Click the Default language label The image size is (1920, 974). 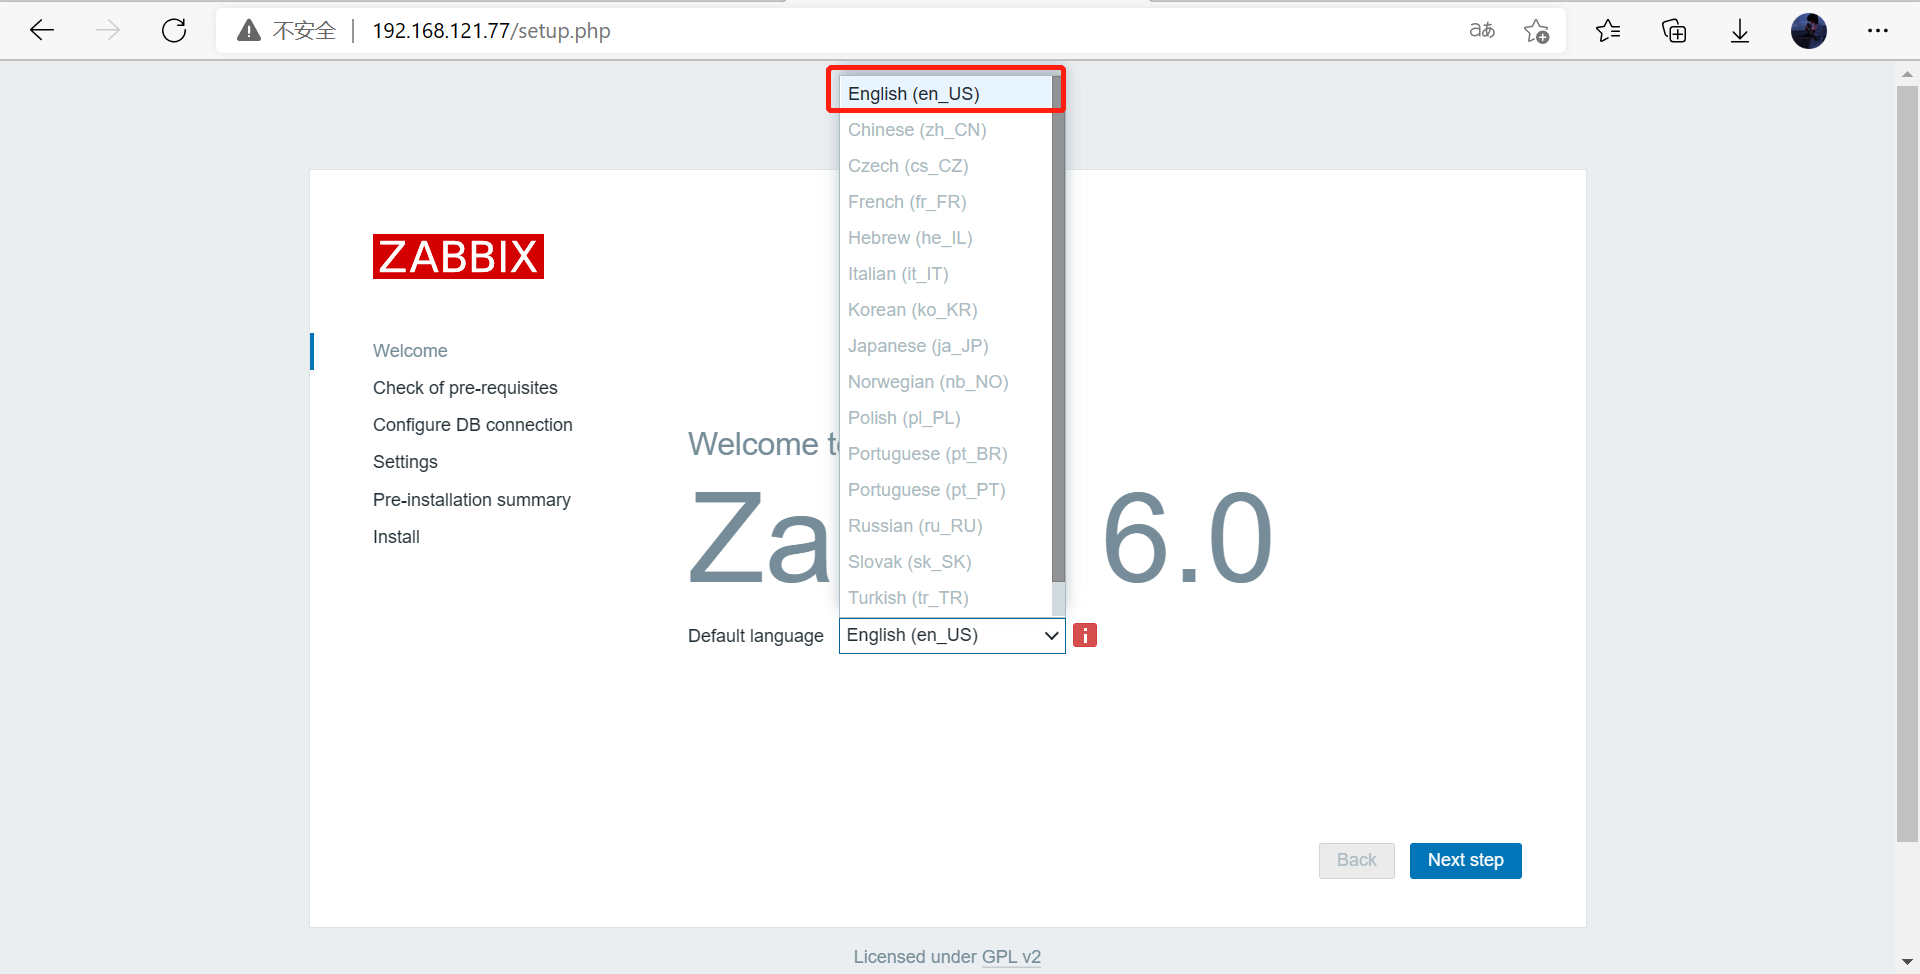(x=755, y=636)
